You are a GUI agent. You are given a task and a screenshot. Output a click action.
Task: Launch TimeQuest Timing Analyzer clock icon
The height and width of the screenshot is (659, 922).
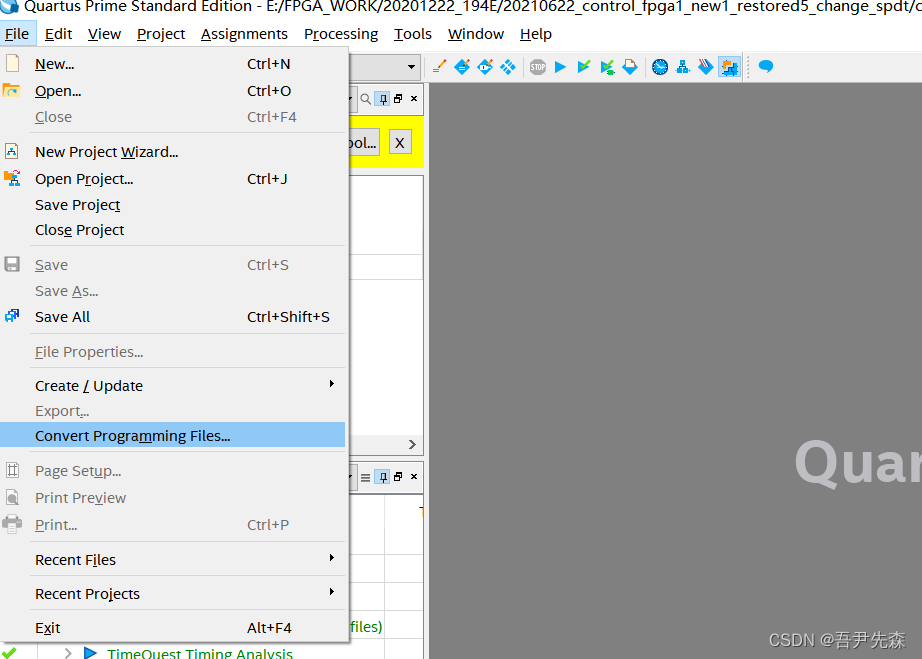point(660,66)
